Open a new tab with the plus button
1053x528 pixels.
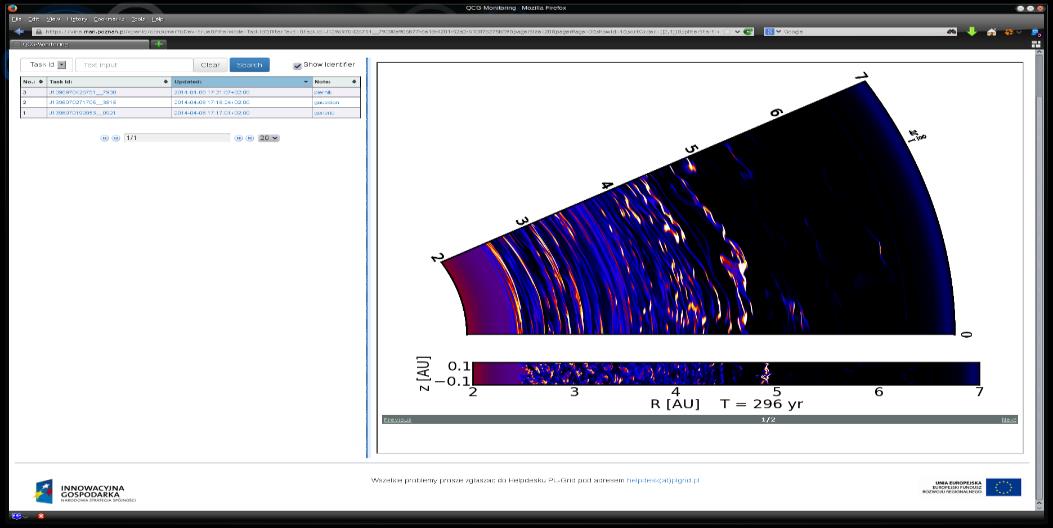coord(158,44)
